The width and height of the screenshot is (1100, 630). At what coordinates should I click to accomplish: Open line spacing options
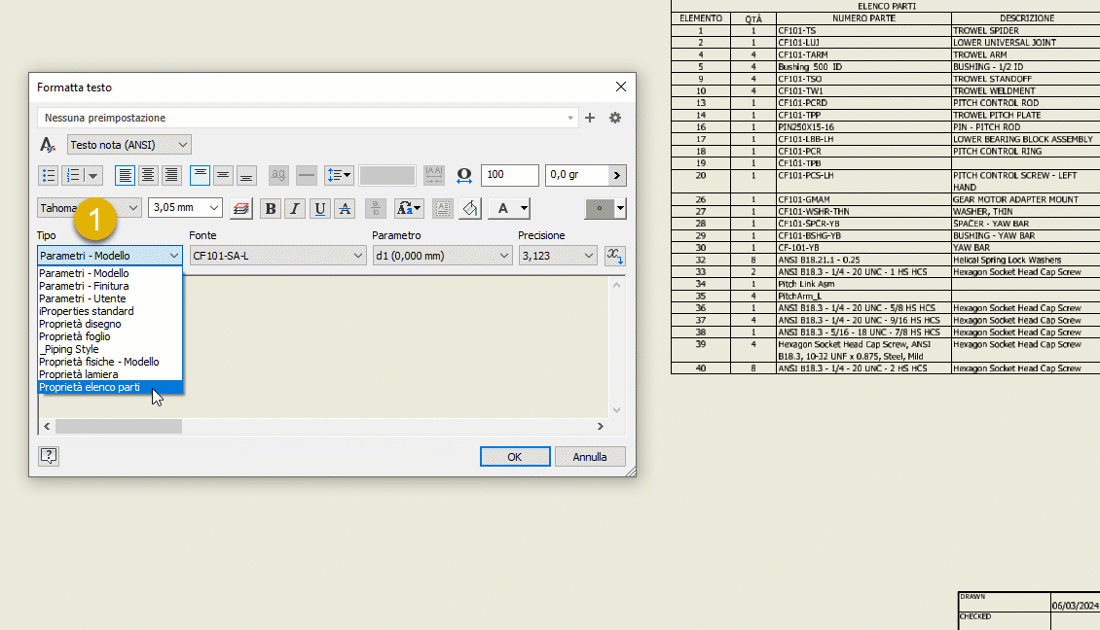(339, 175)
